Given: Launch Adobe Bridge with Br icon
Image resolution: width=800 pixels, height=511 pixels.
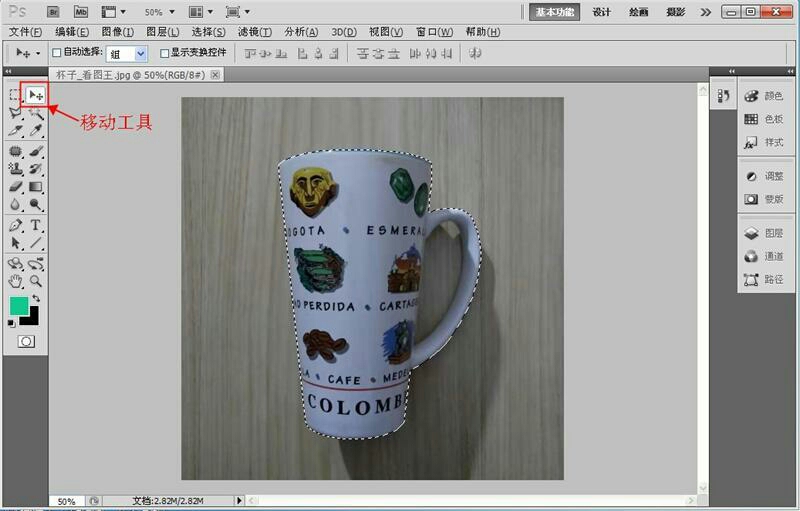Looking at the screenshot, I should (x=53, y=12).
